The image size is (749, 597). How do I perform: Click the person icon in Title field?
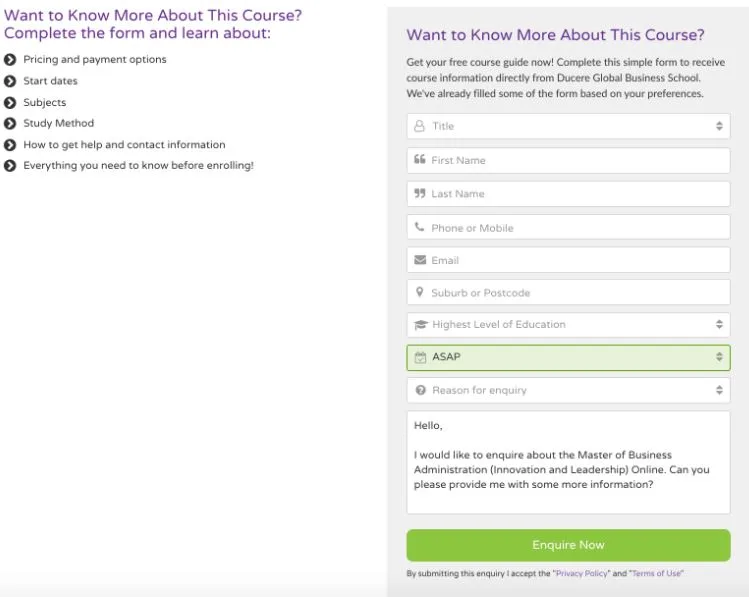(x=420, y=126)
